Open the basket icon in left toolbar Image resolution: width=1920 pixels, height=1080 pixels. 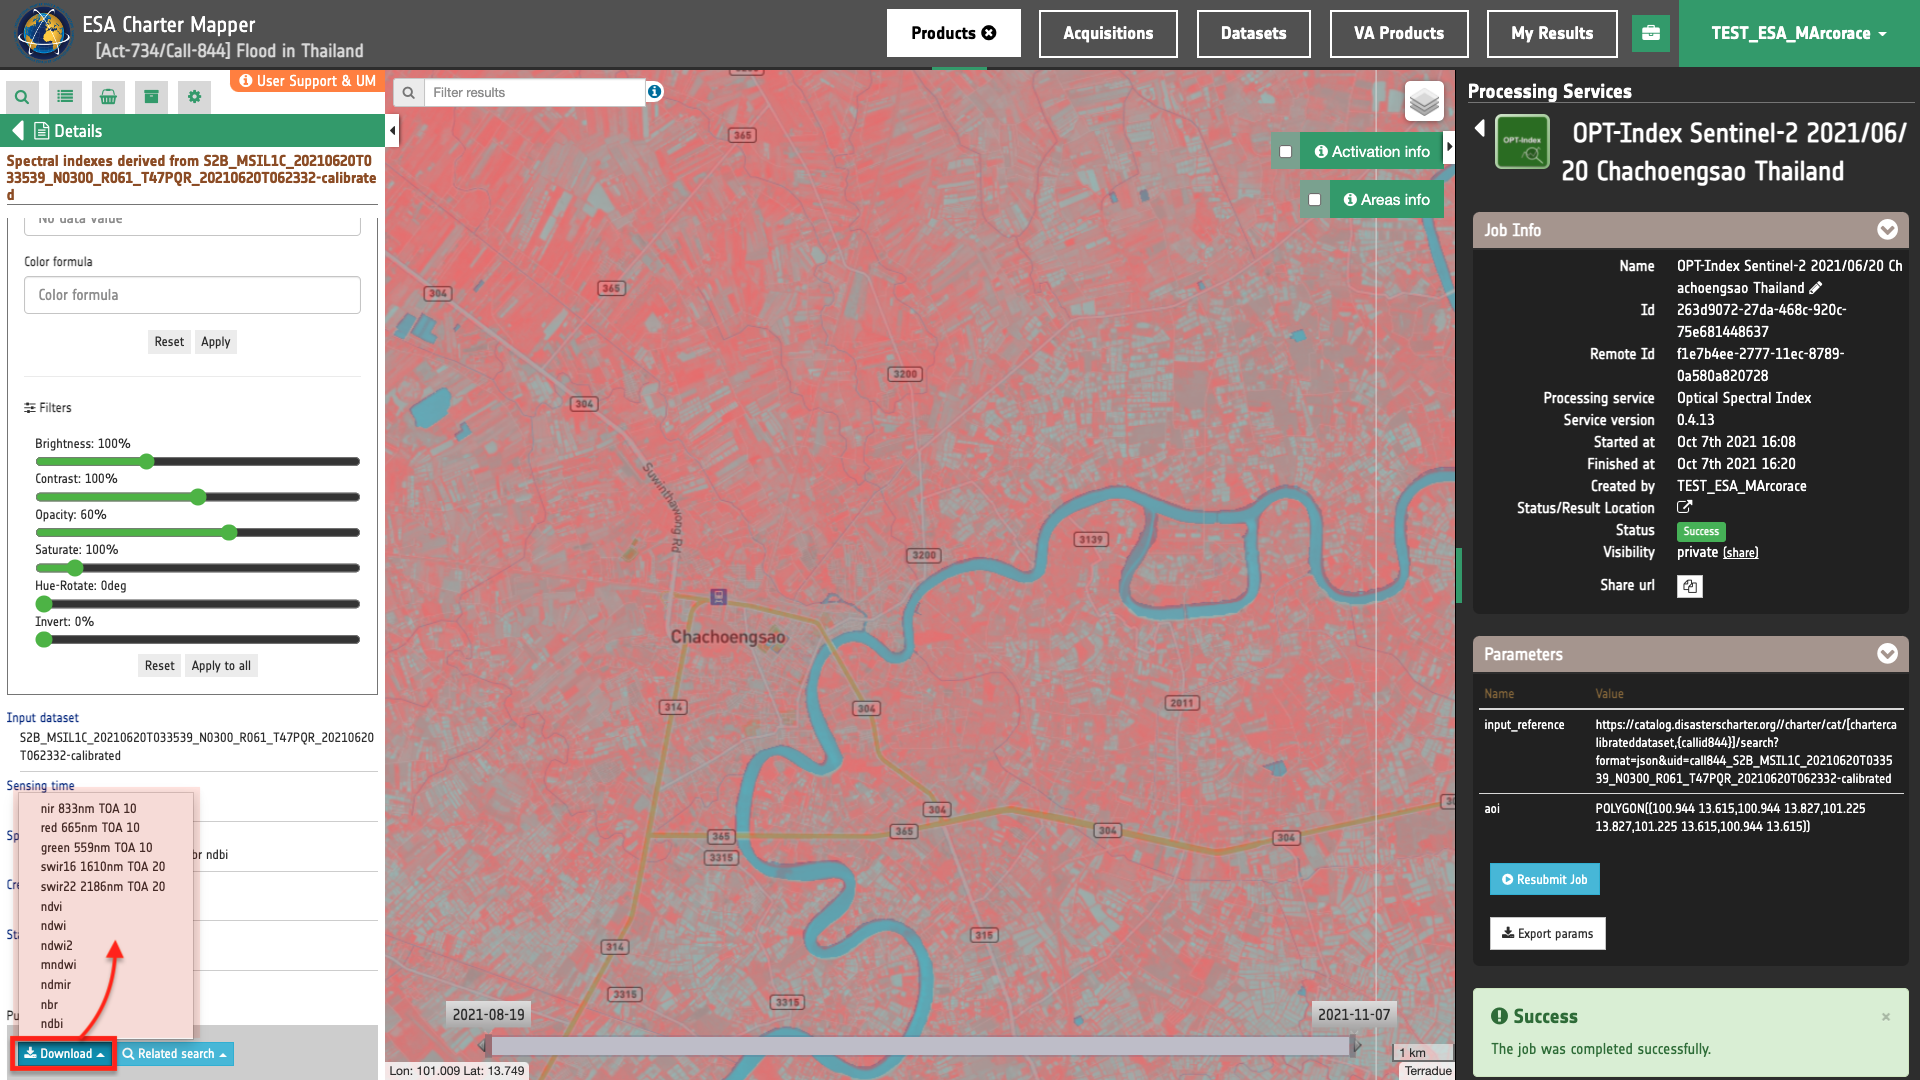(x=108, y=97)
